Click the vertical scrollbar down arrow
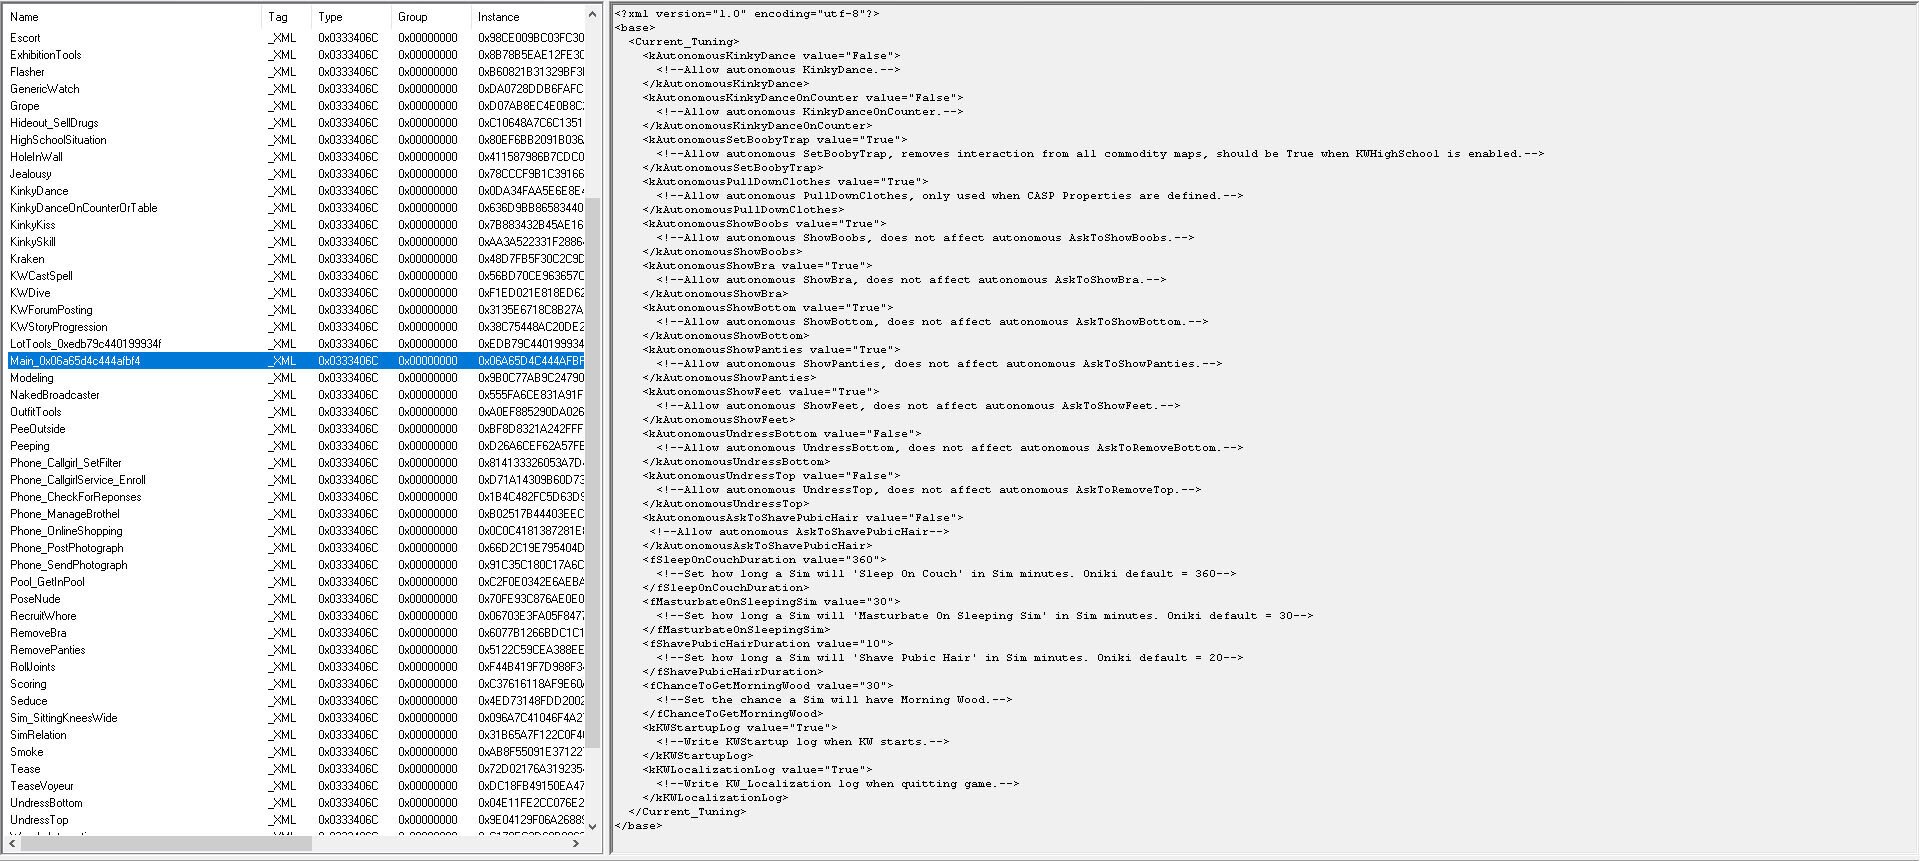The height and width of the screenshot is (861, 1920). click(592, 827)
